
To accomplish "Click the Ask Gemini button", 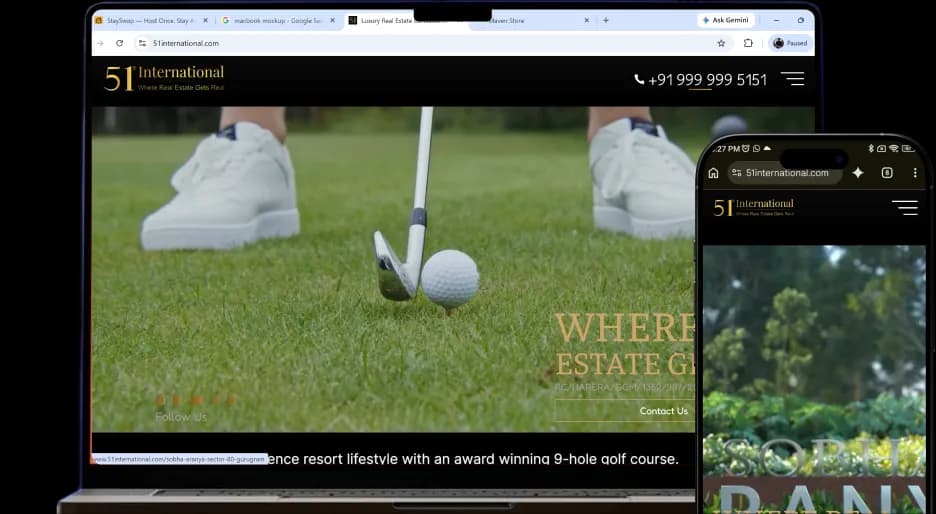I will pos(726,20).
